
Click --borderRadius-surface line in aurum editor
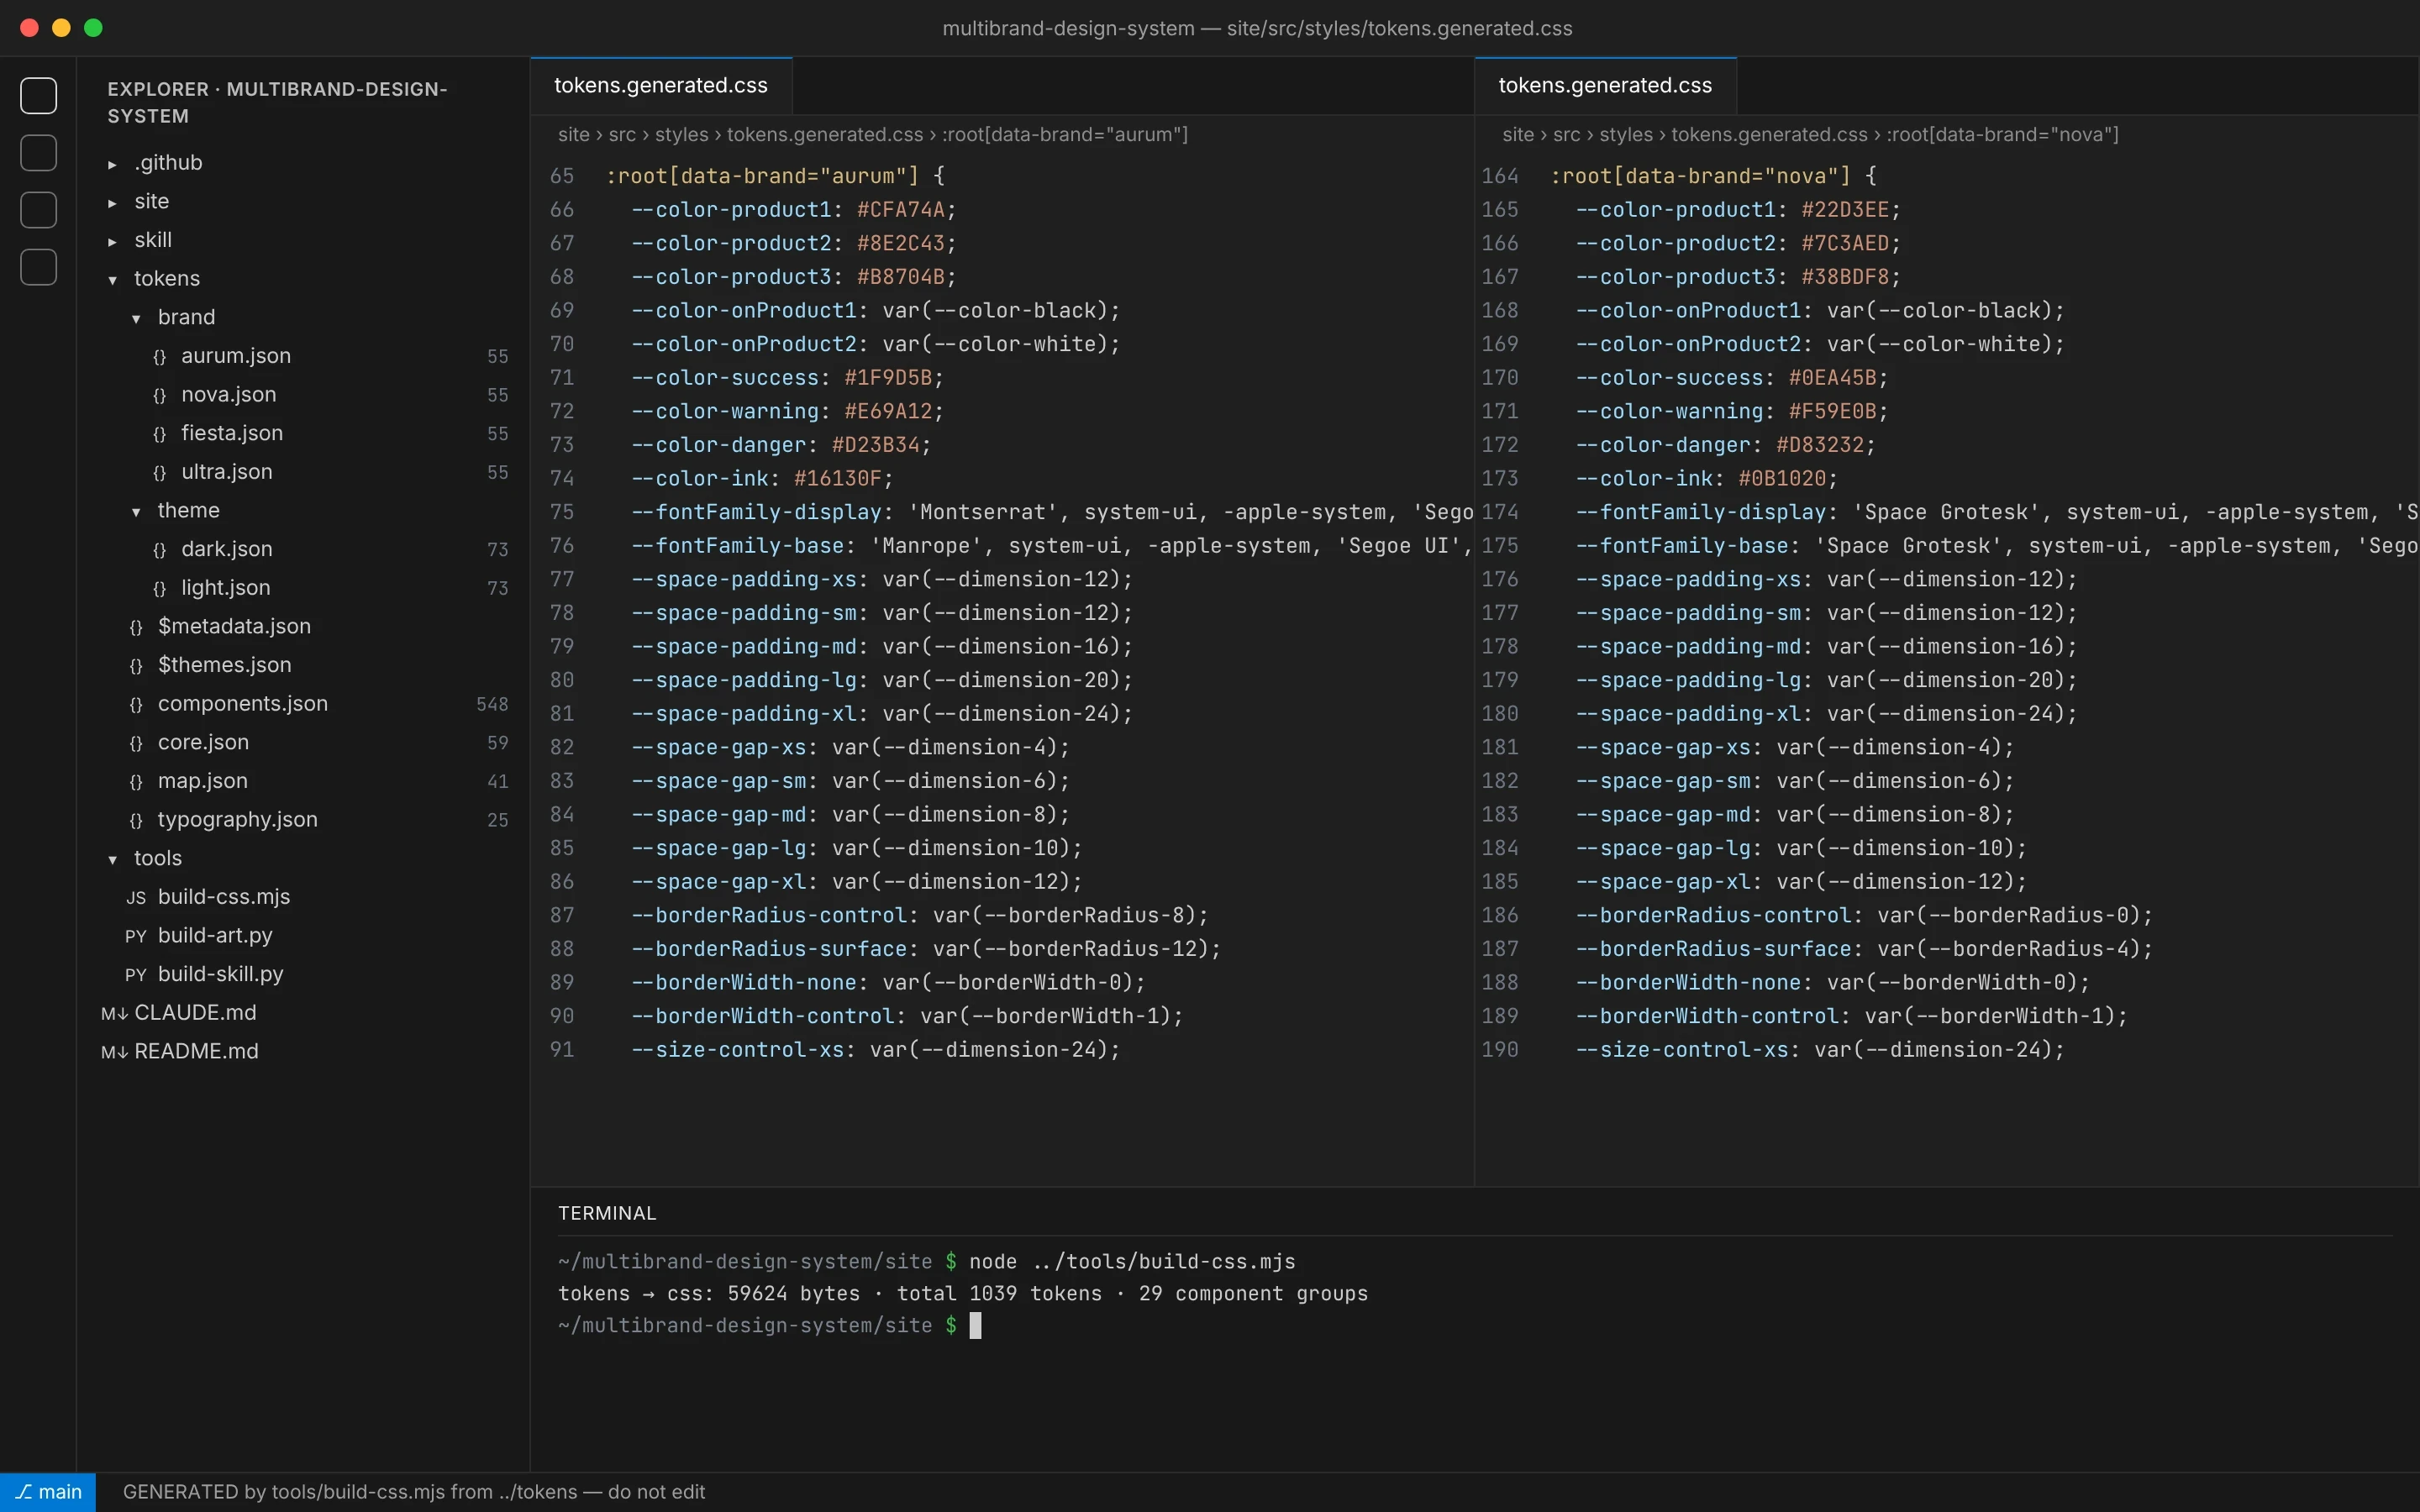point(926,949)
